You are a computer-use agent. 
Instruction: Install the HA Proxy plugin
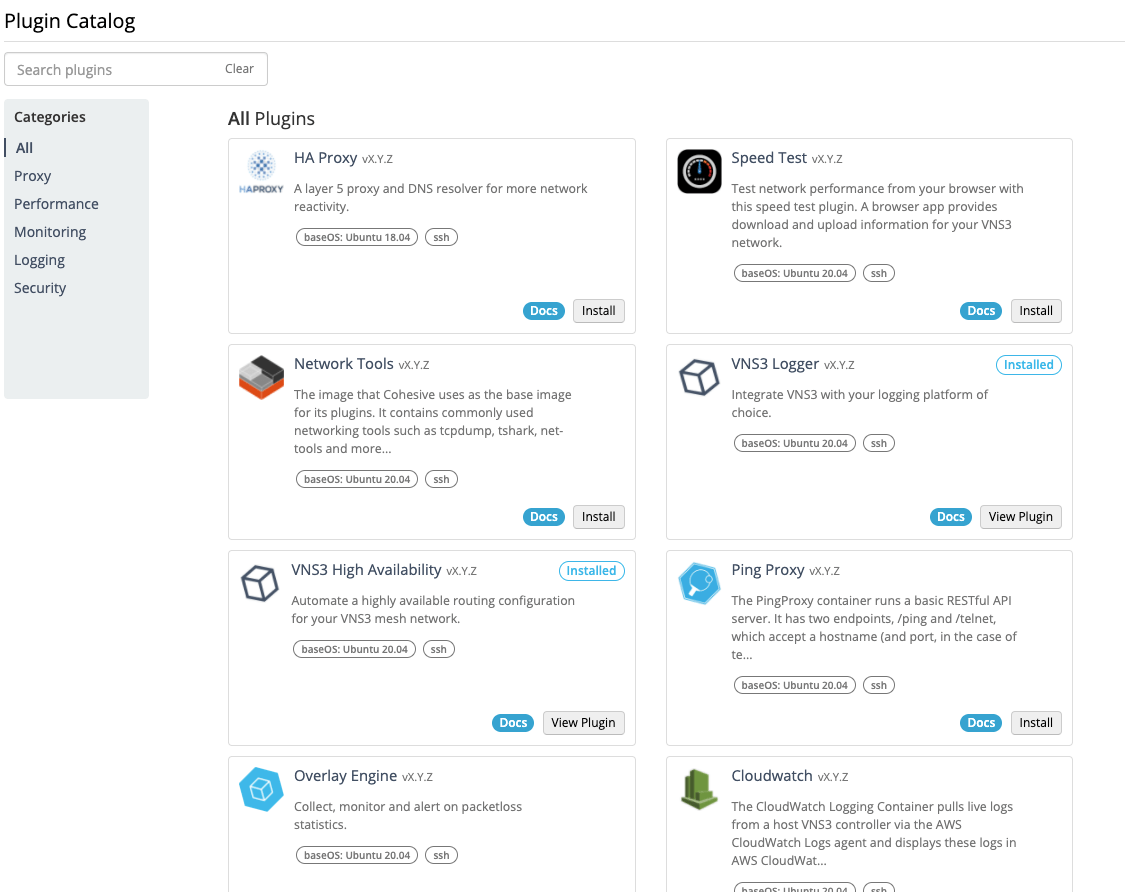click(x=599, y=311)
